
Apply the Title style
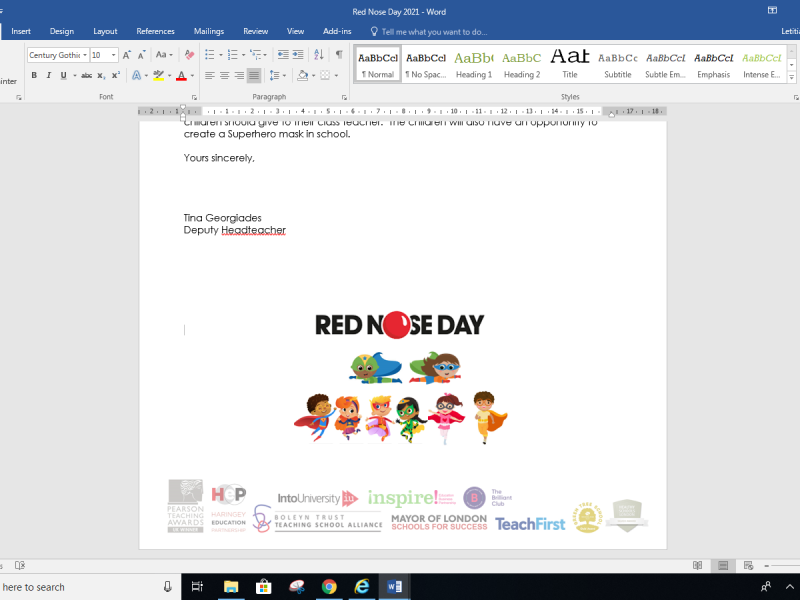pyautogui.click(x=569, y=63)
